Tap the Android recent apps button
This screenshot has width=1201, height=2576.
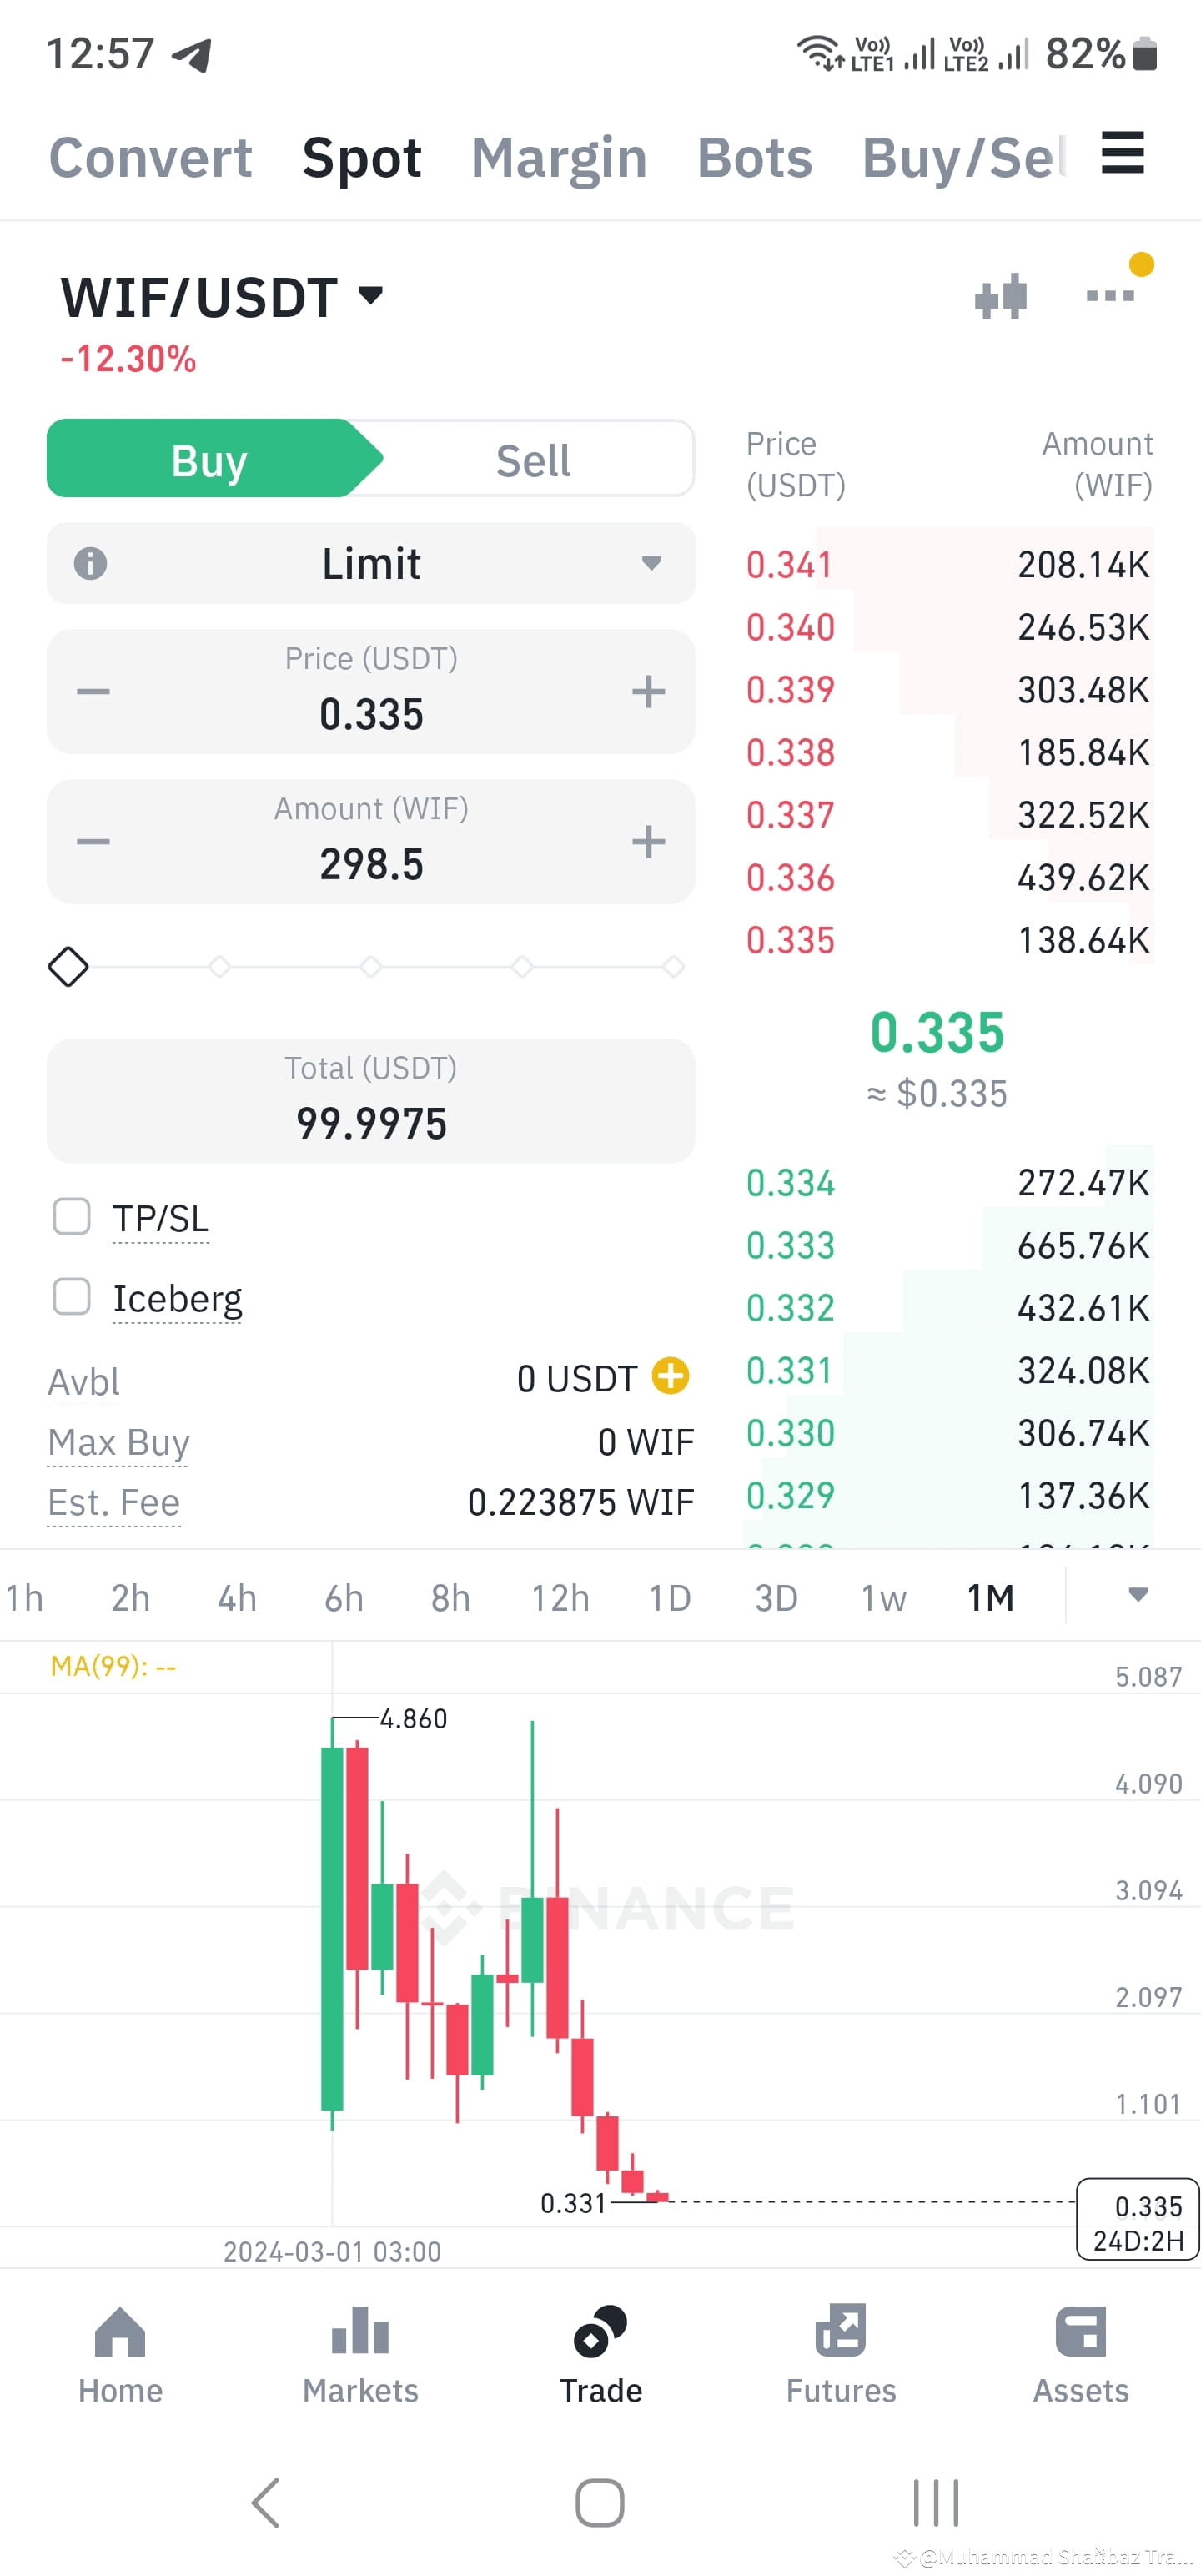point(936,2503)
